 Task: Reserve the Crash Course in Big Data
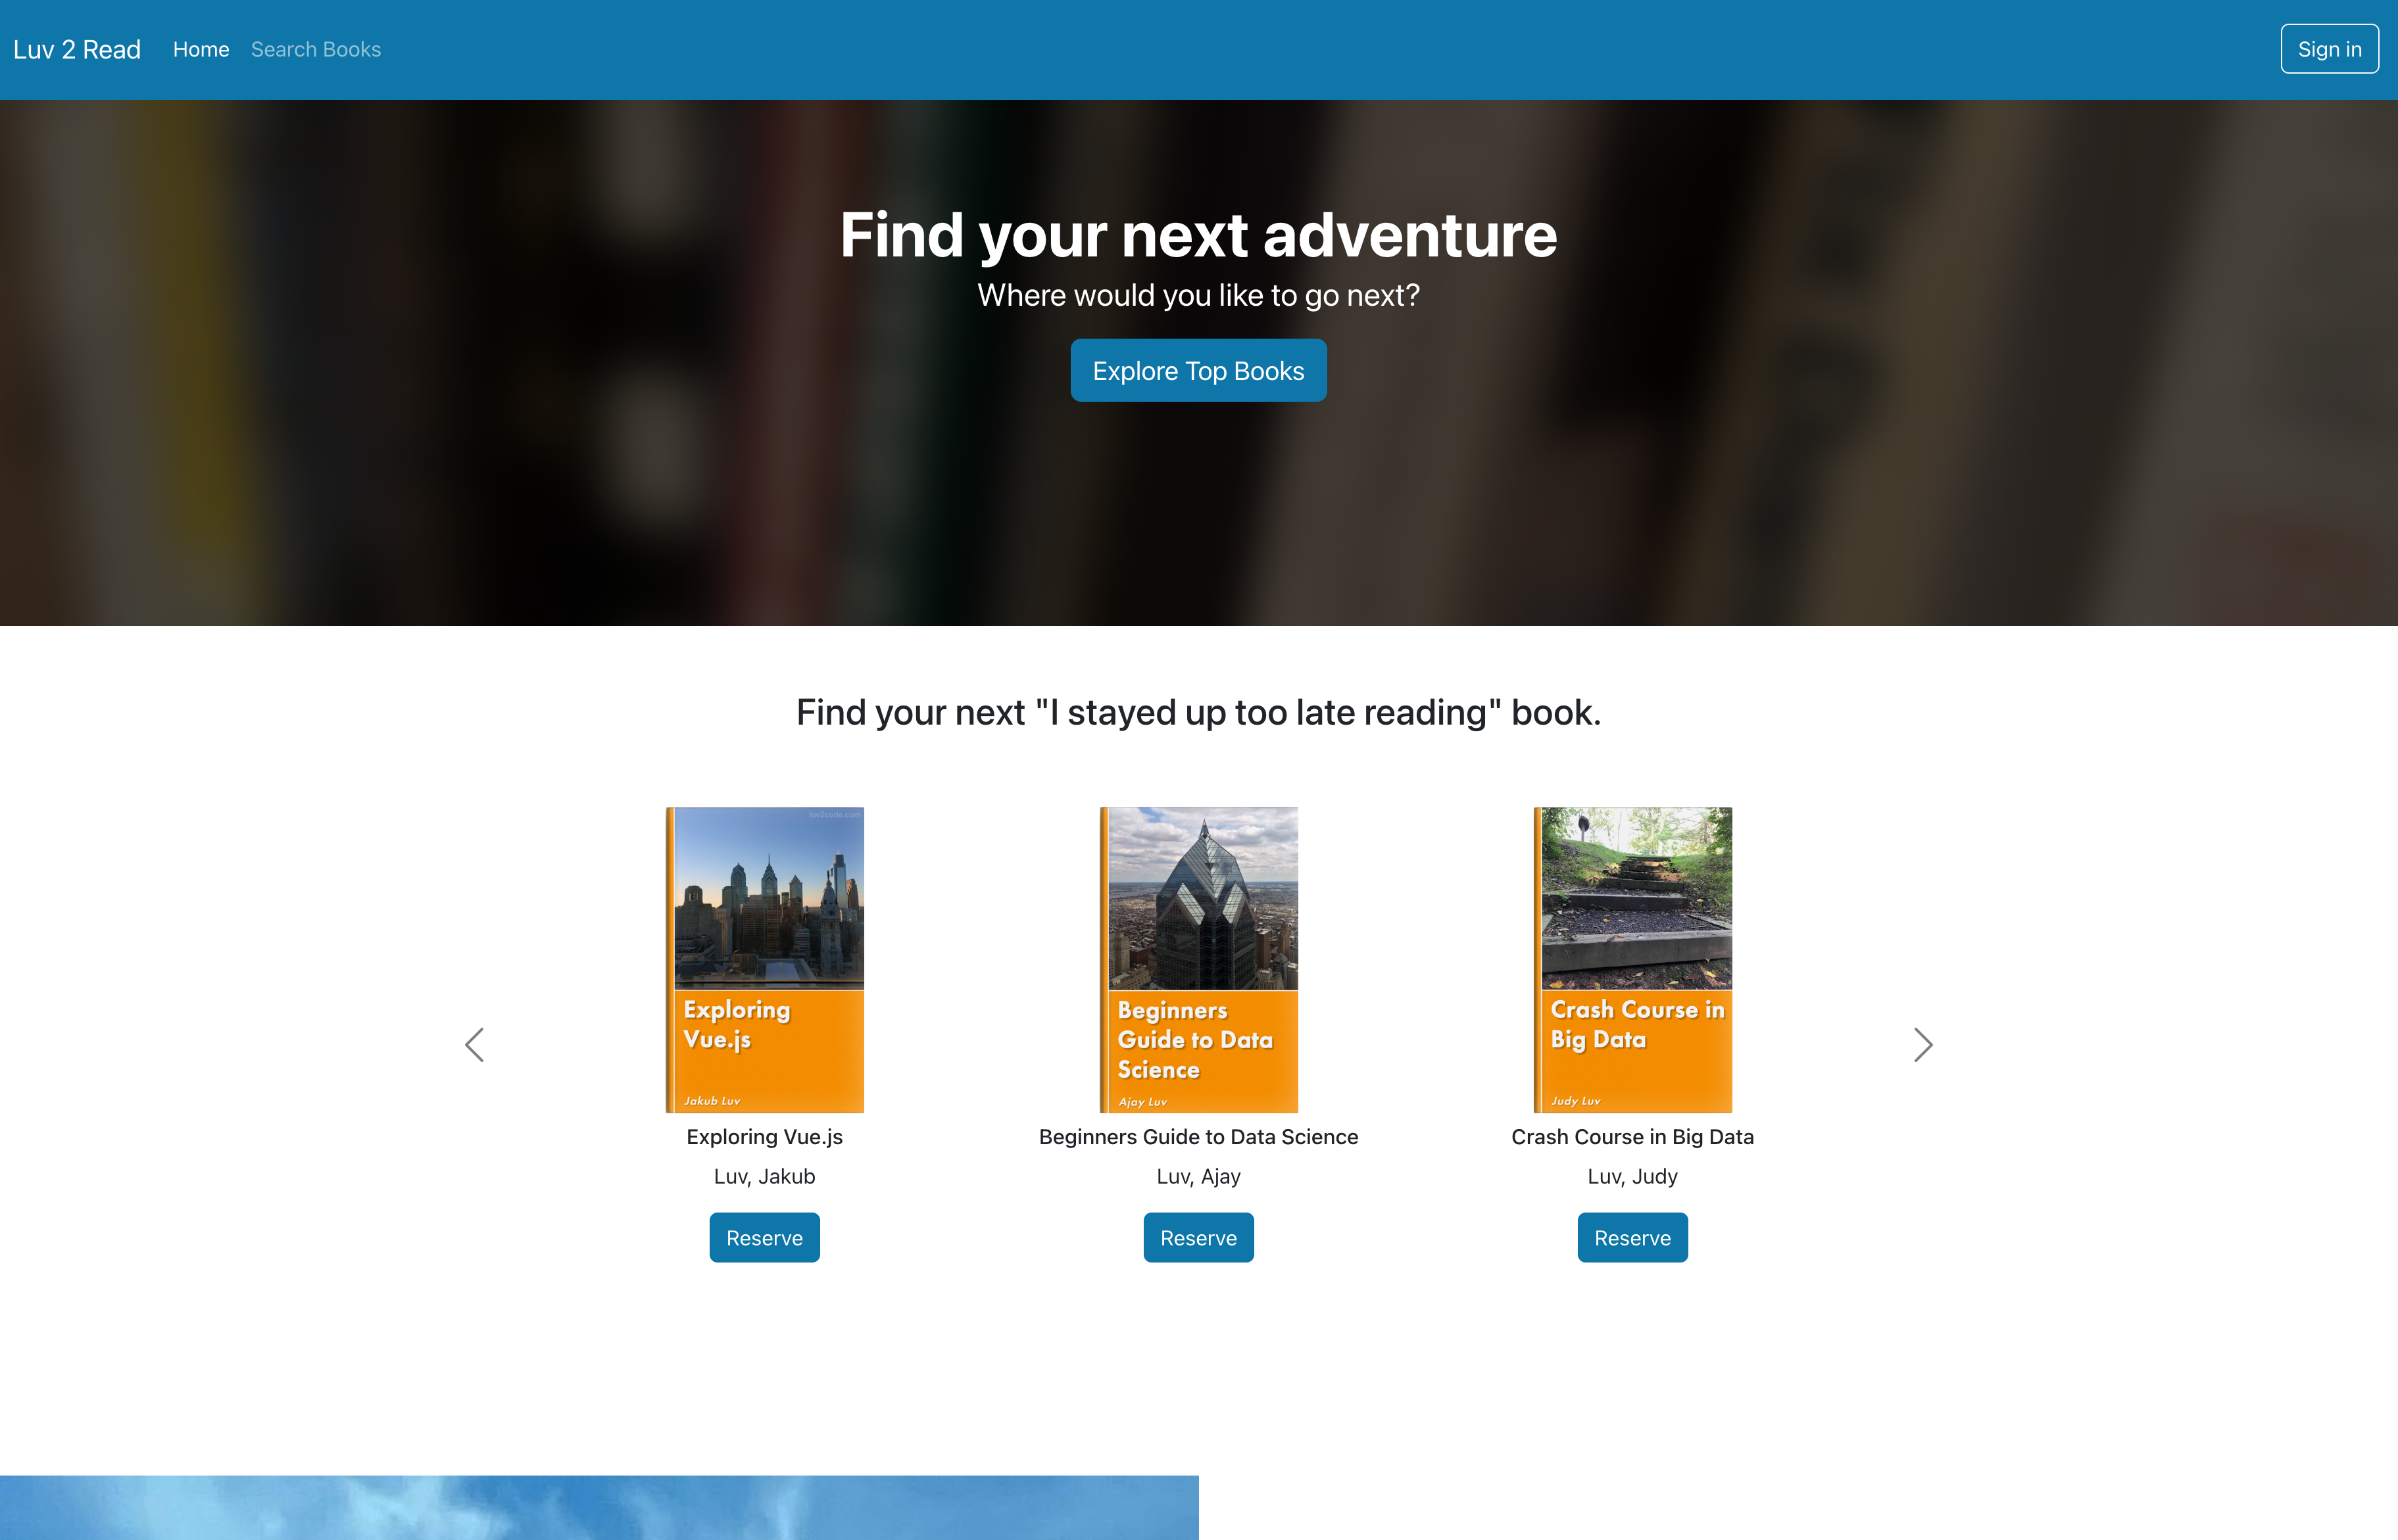click(x=1632, y=1236)
